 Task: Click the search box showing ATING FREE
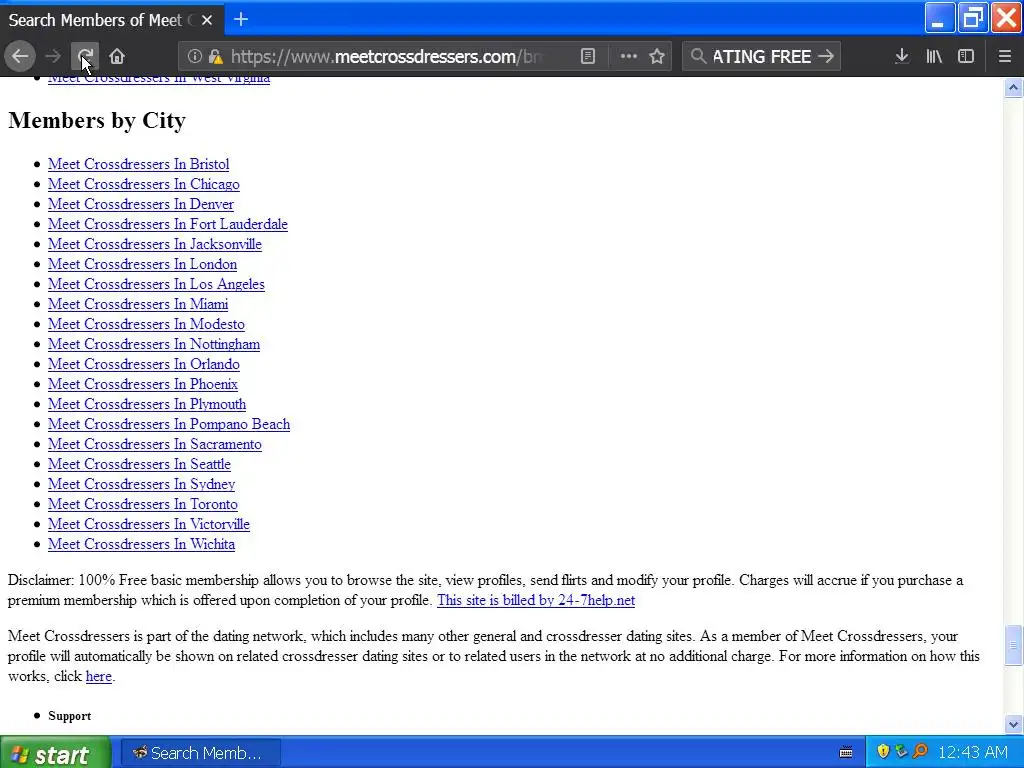coord(761,57)
